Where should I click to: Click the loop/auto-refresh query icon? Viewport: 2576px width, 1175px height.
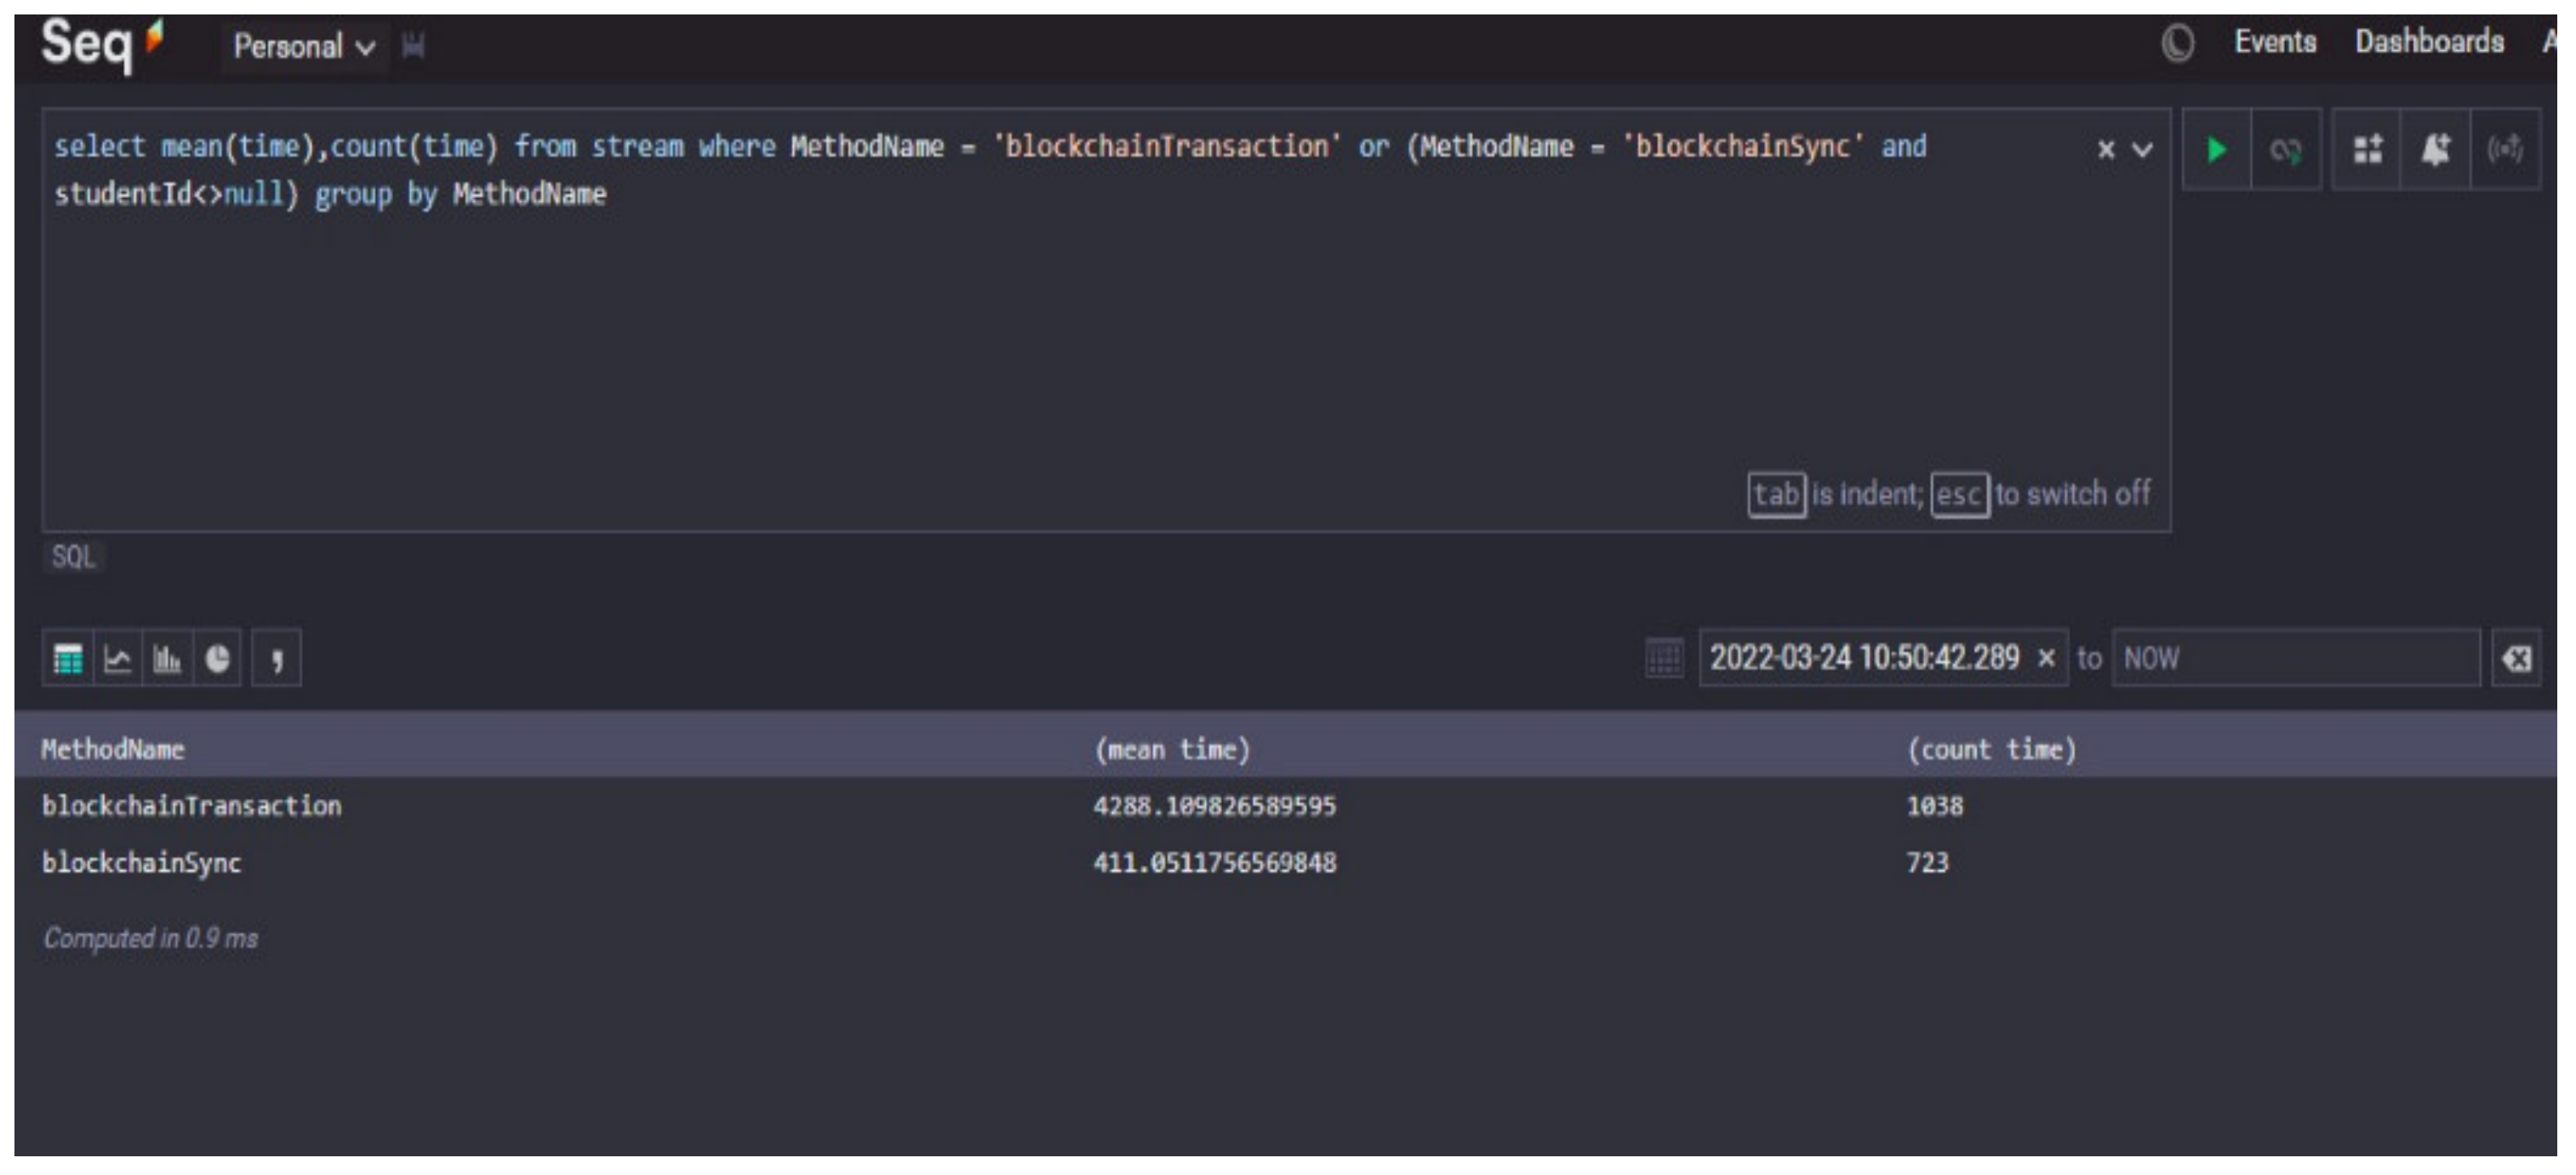tap(2285, 150)
